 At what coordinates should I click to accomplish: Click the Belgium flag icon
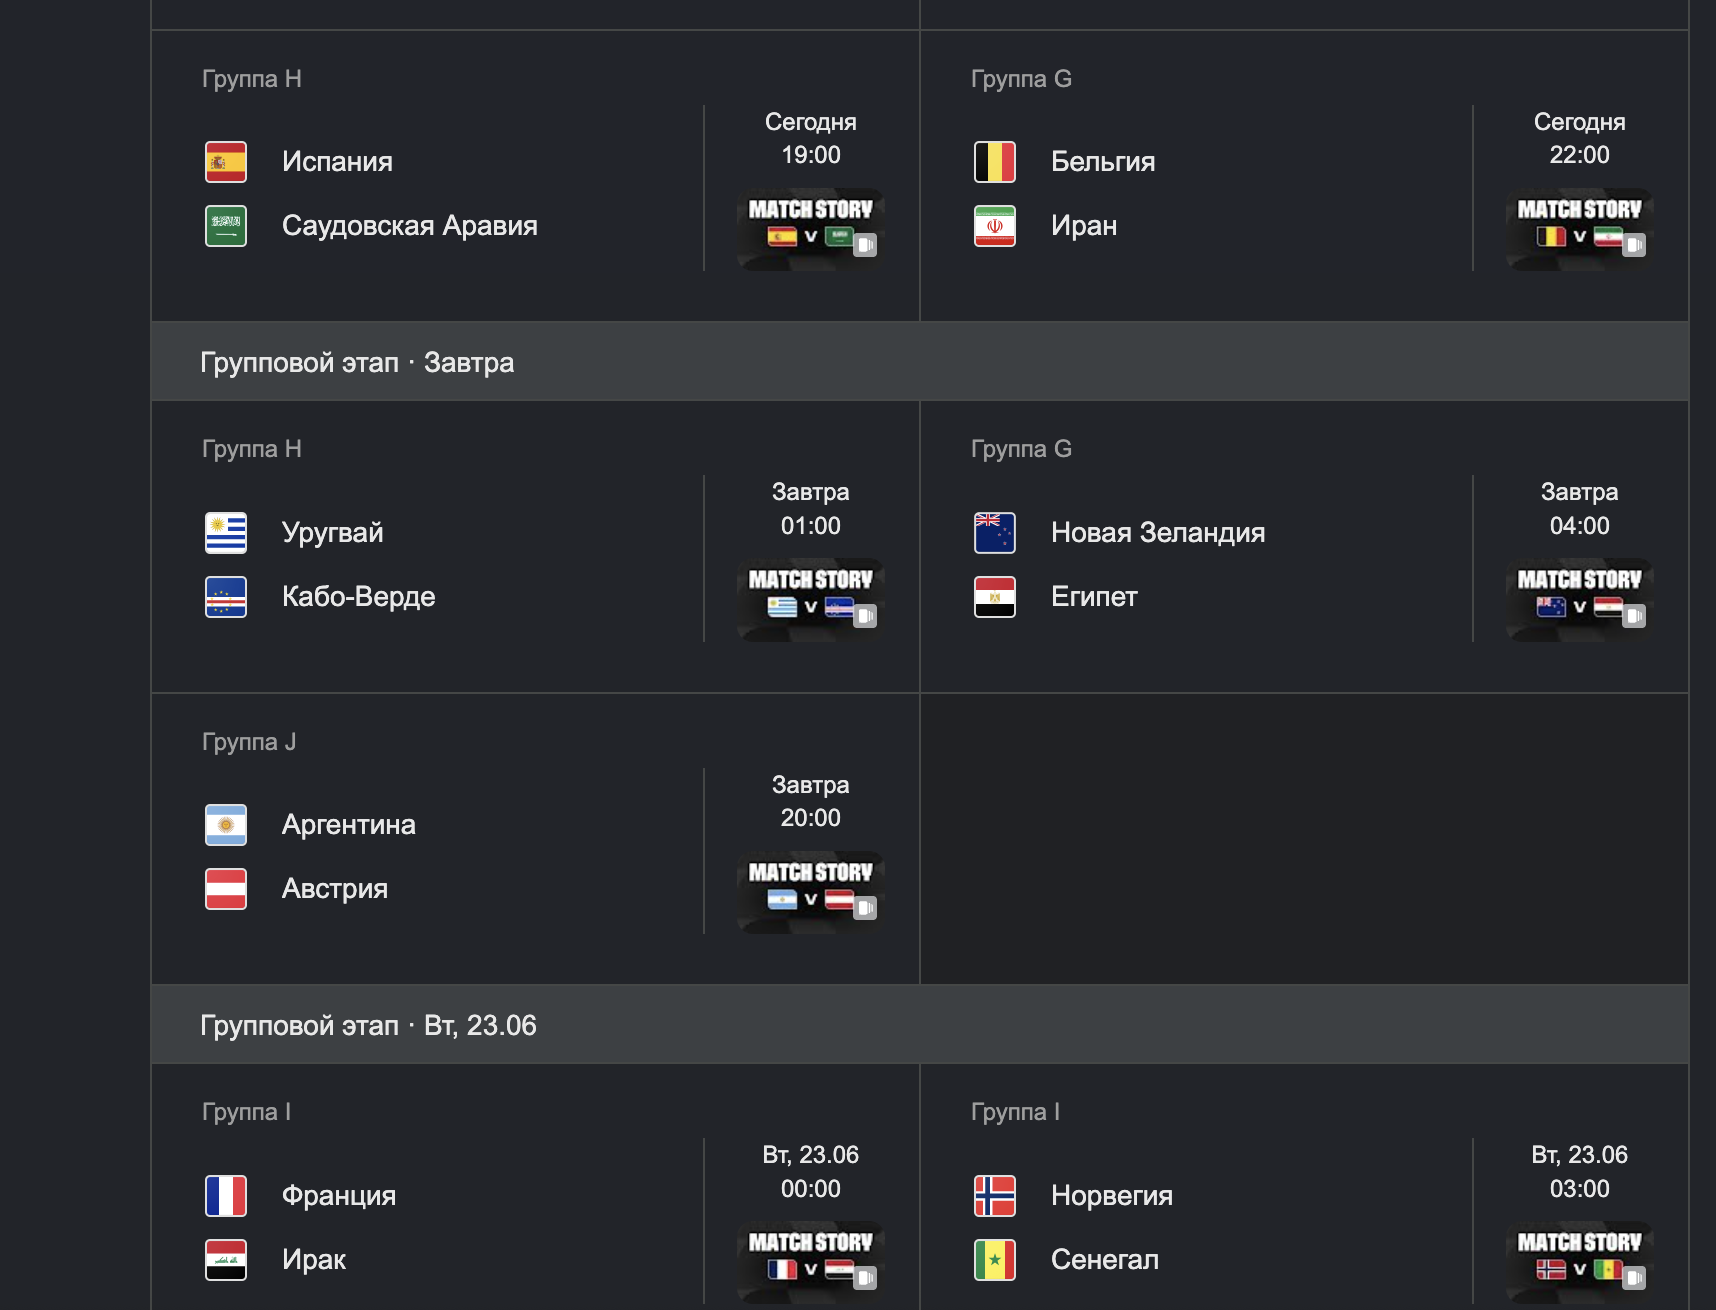995,162
